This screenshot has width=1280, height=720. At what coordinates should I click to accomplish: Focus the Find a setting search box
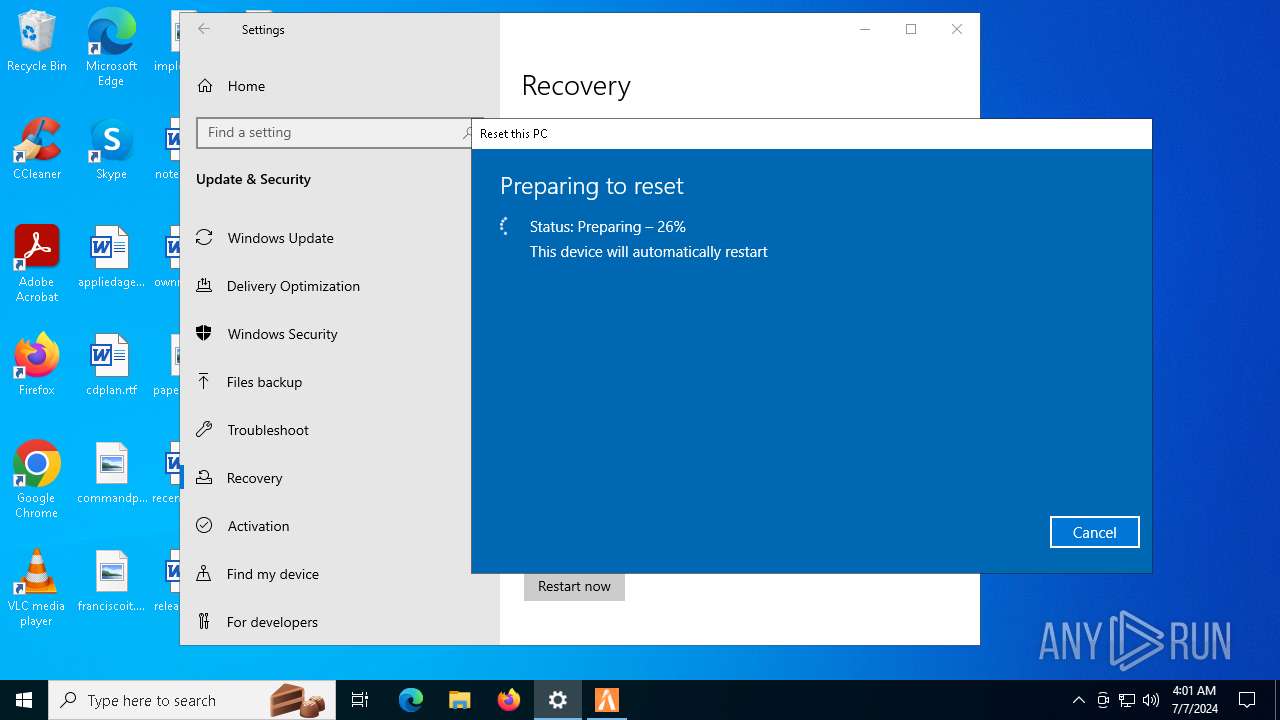[x=339, y=132]
